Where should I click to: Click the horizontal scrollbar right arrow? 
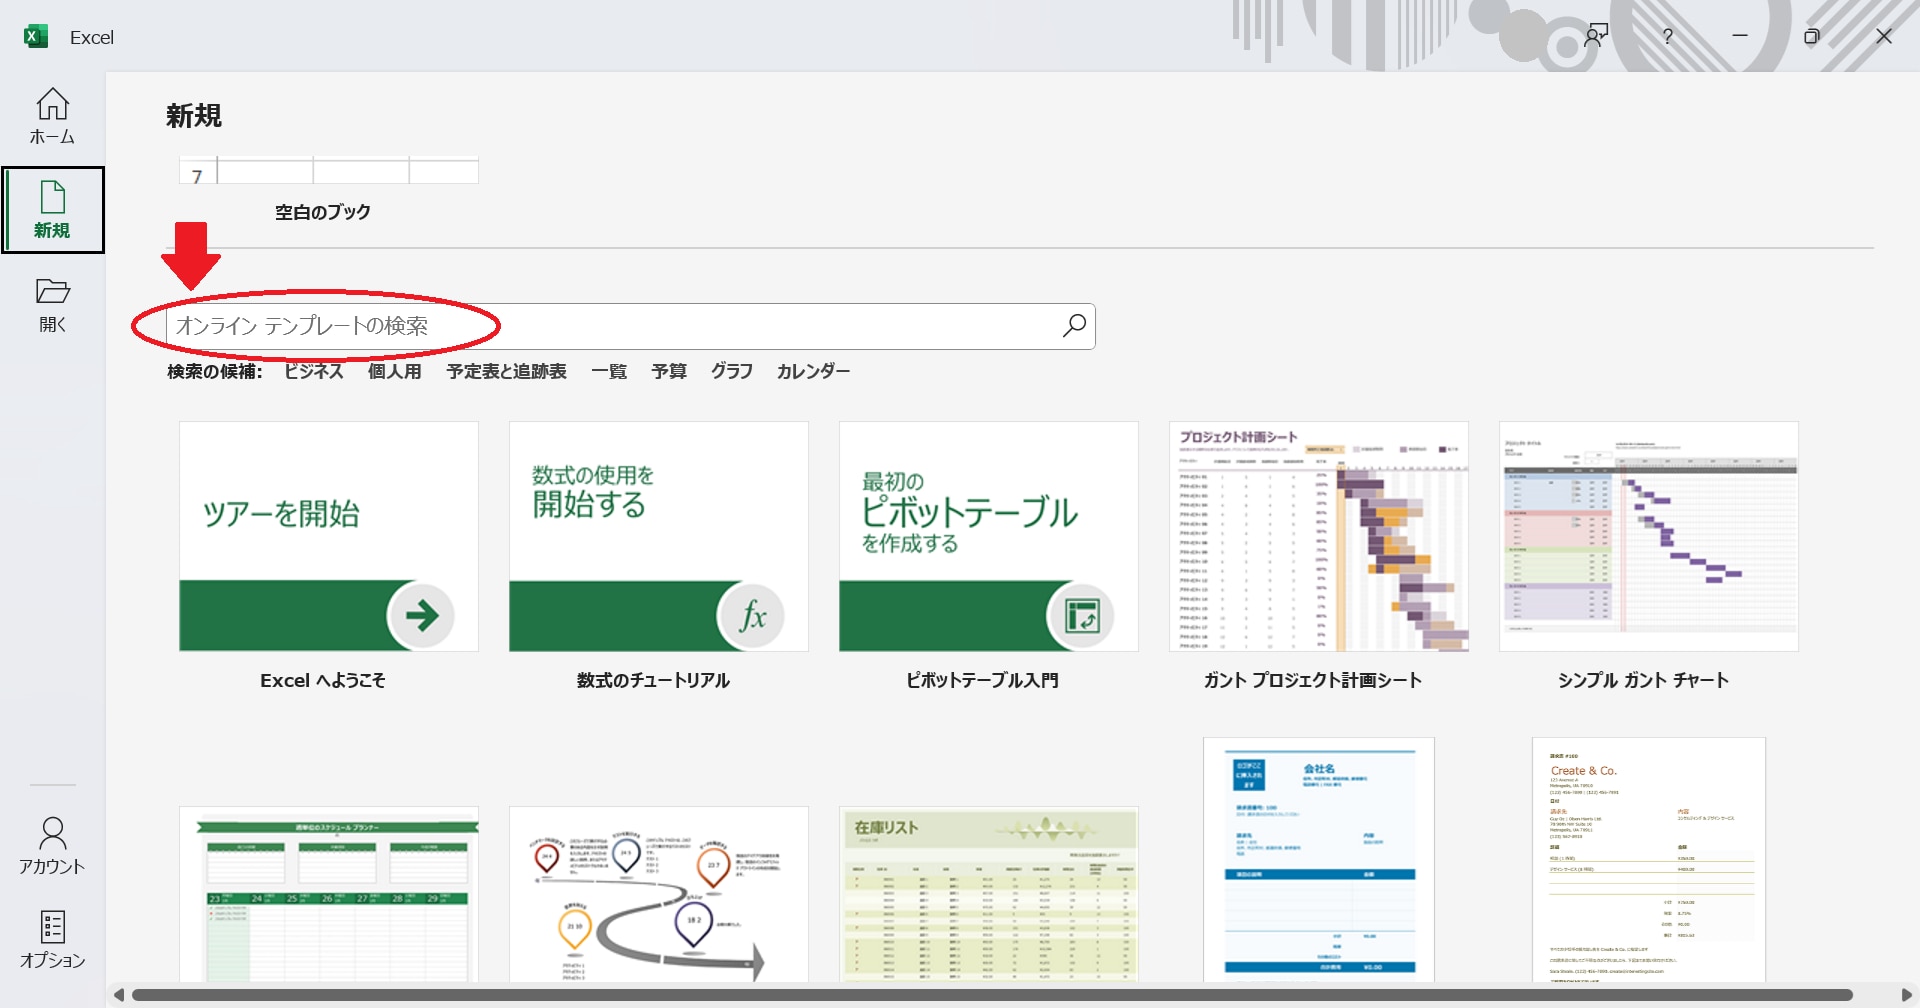click(x=1906, y=994)
